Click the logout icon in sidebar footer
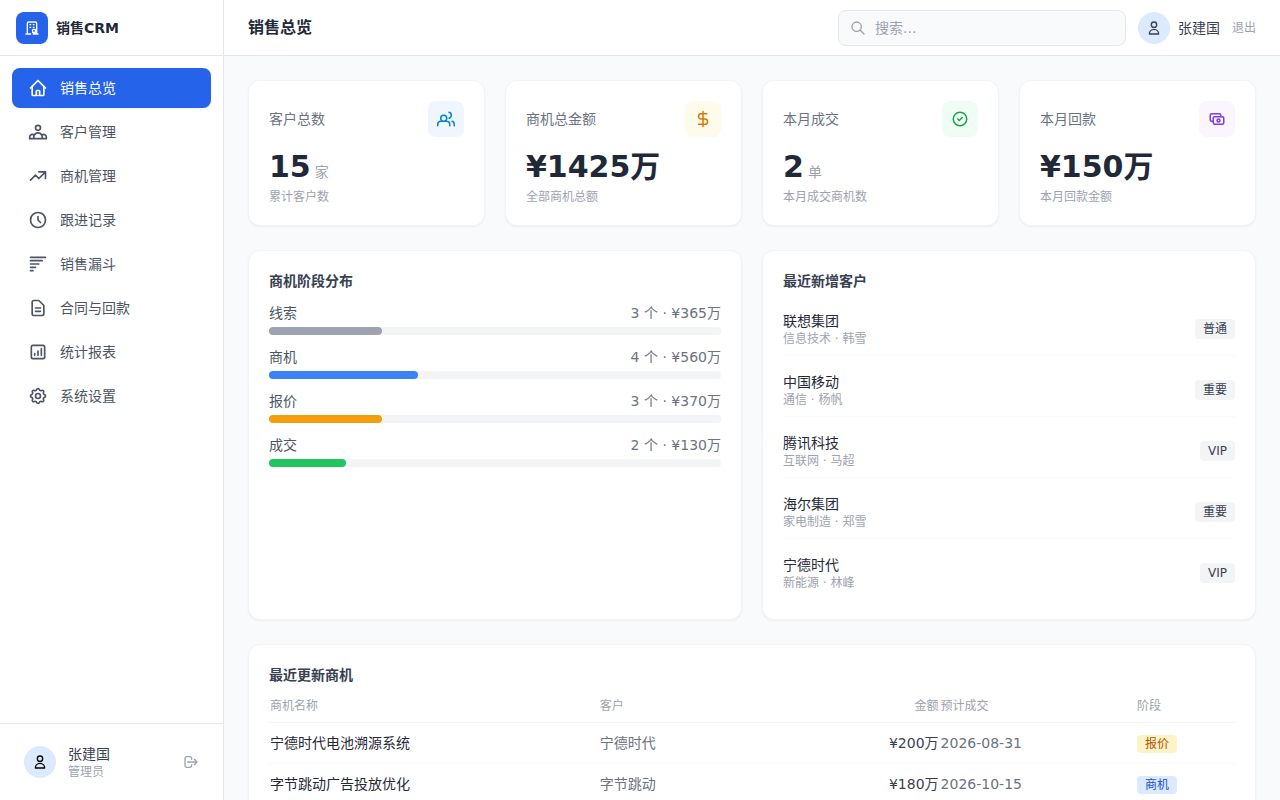 191,762
